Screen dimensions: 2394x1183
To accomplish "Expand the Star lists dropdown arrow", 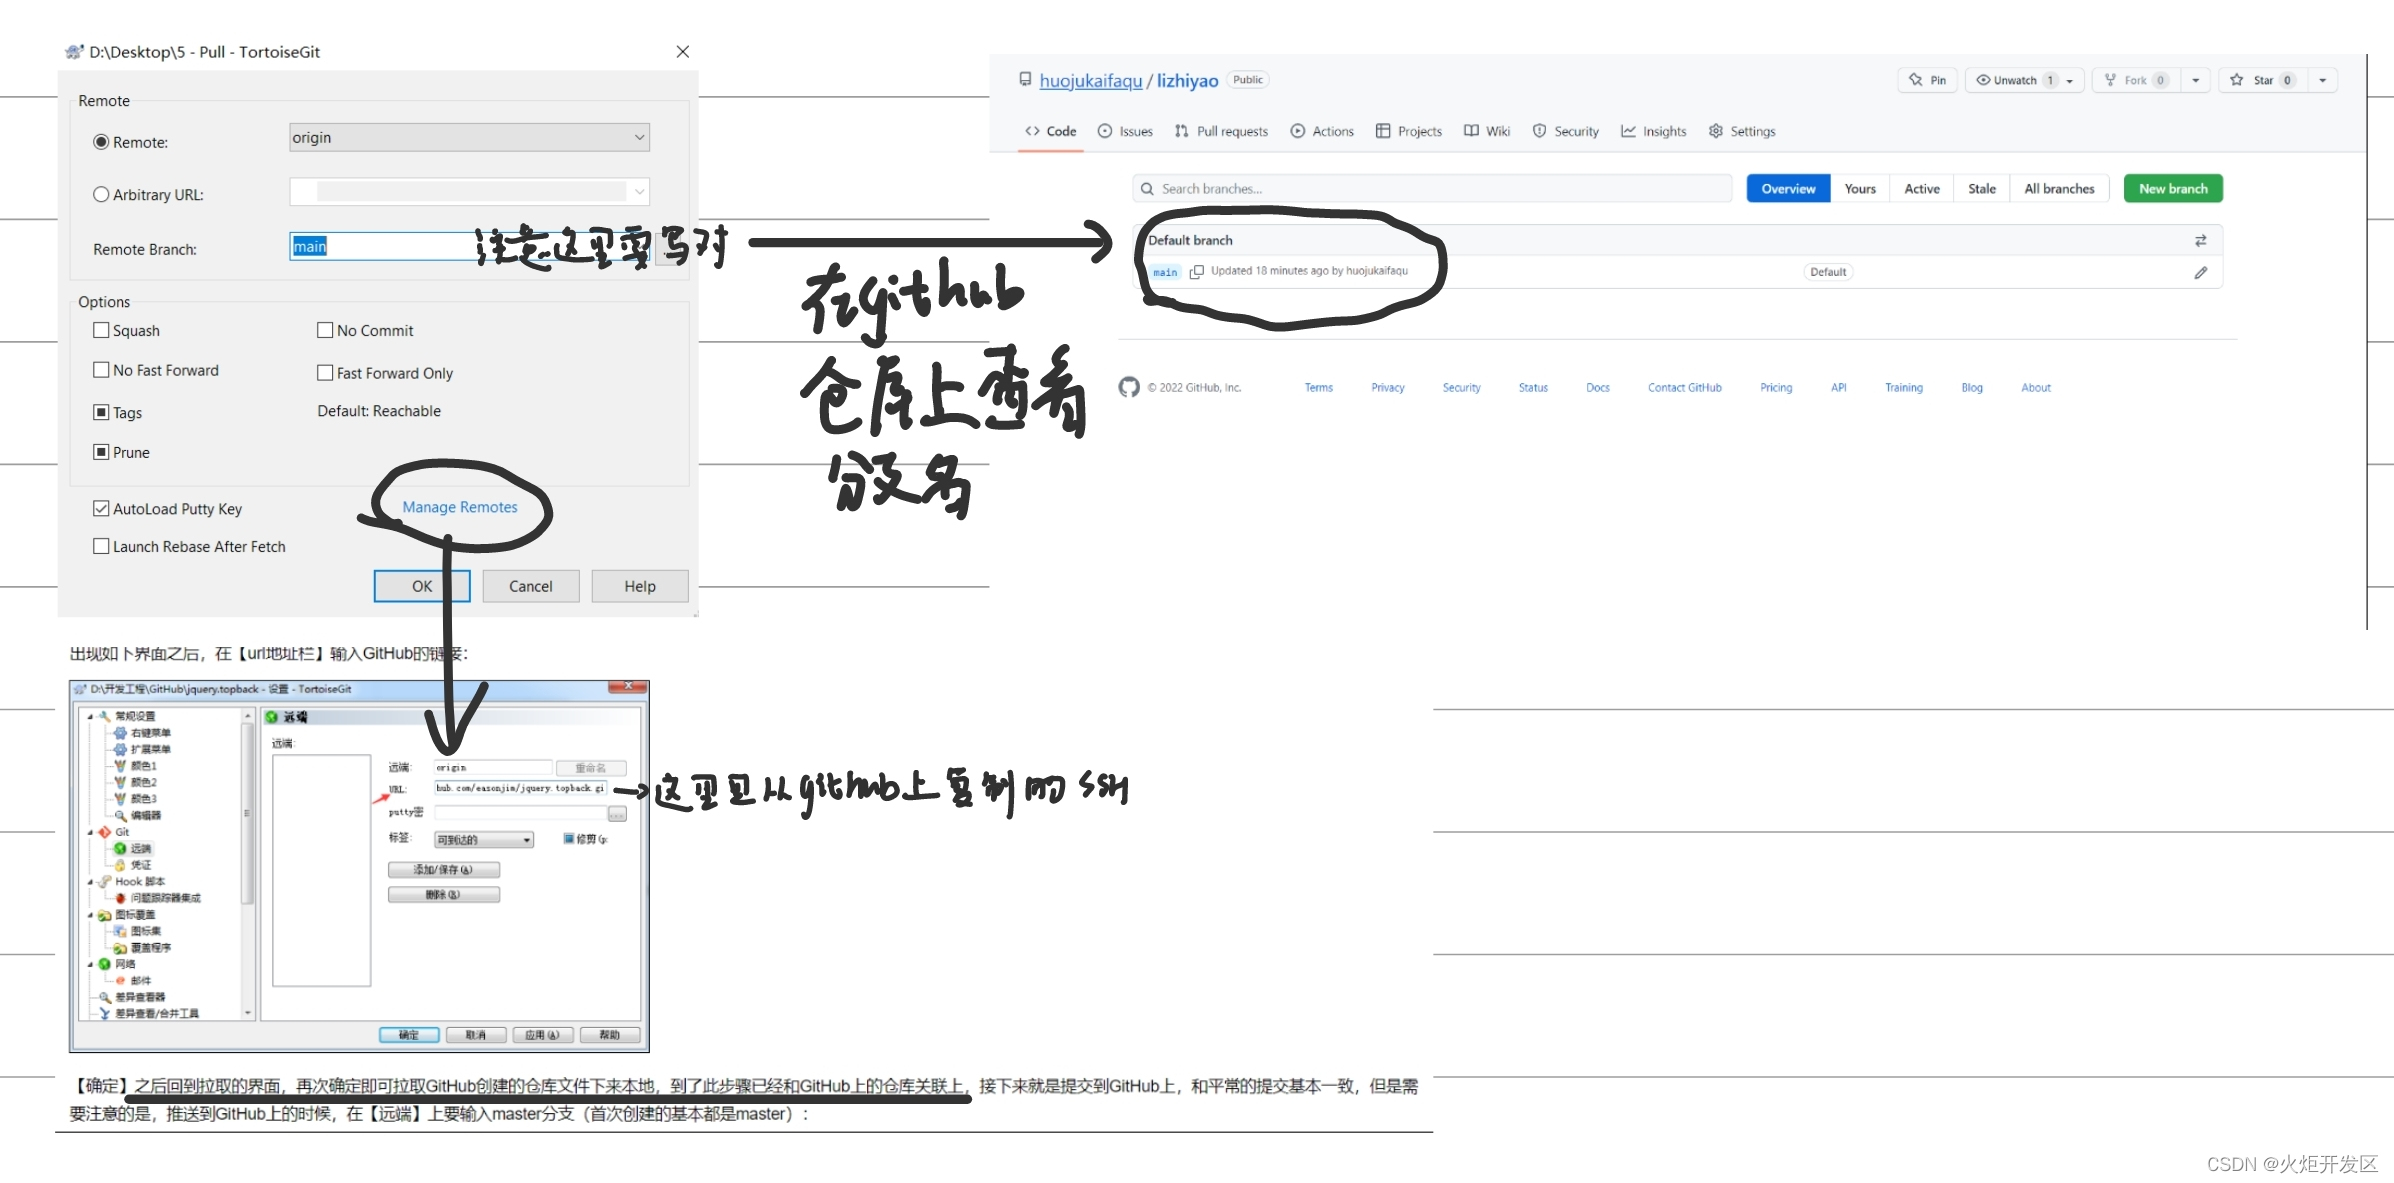I will pos(2322,81).
